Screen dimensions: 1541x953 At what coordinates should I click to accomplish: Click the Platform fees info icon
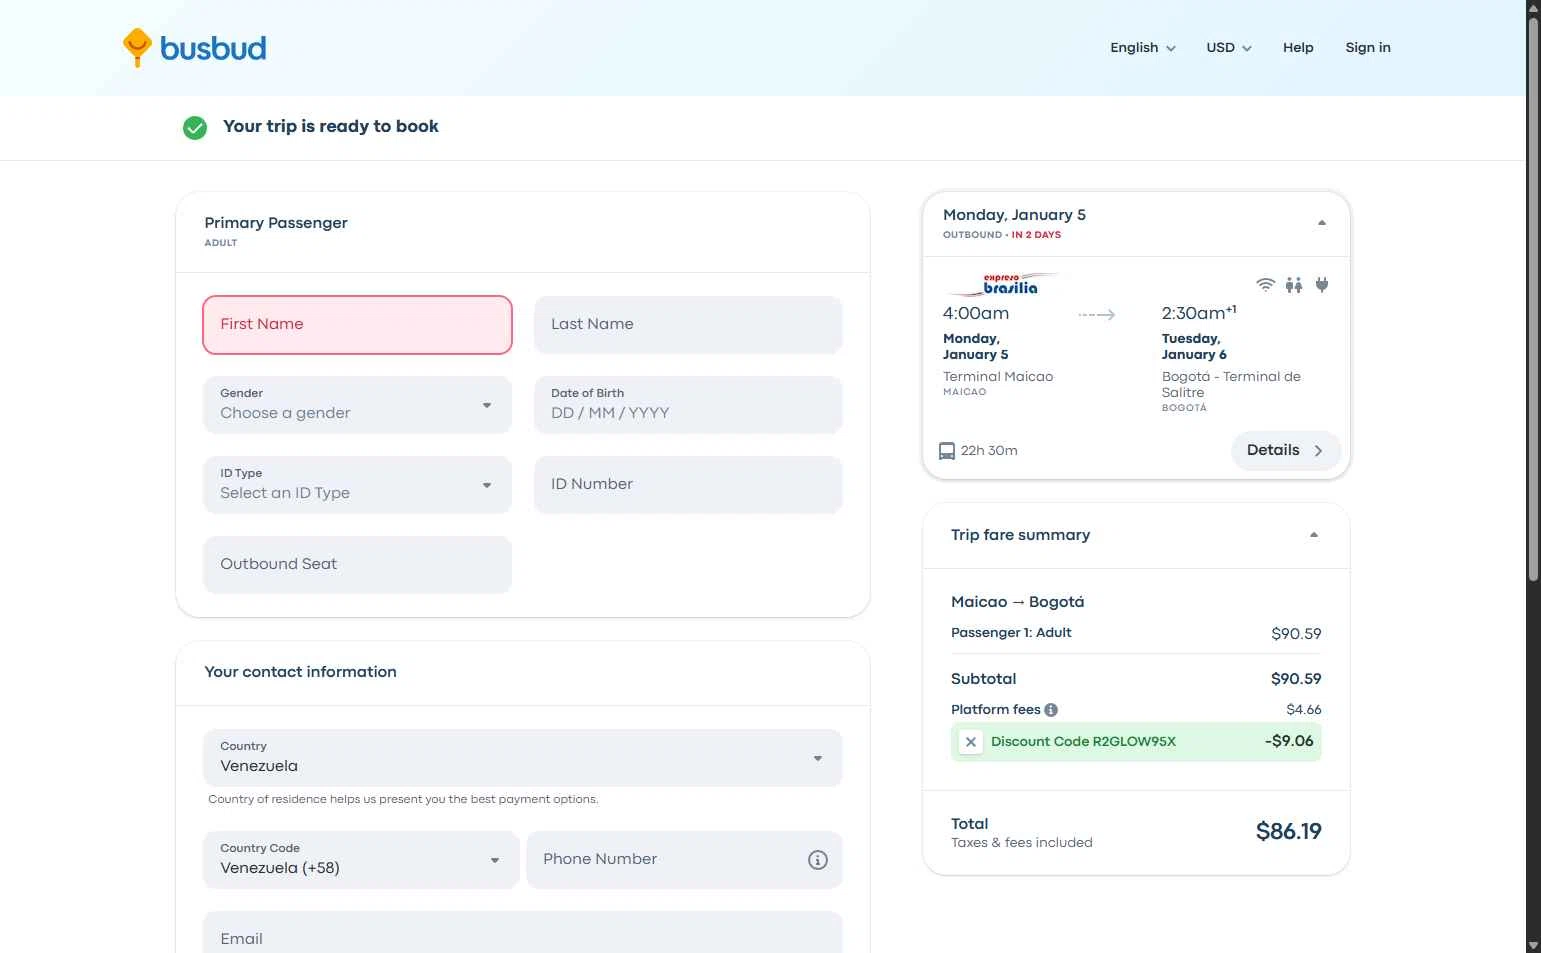[1051, 710]
